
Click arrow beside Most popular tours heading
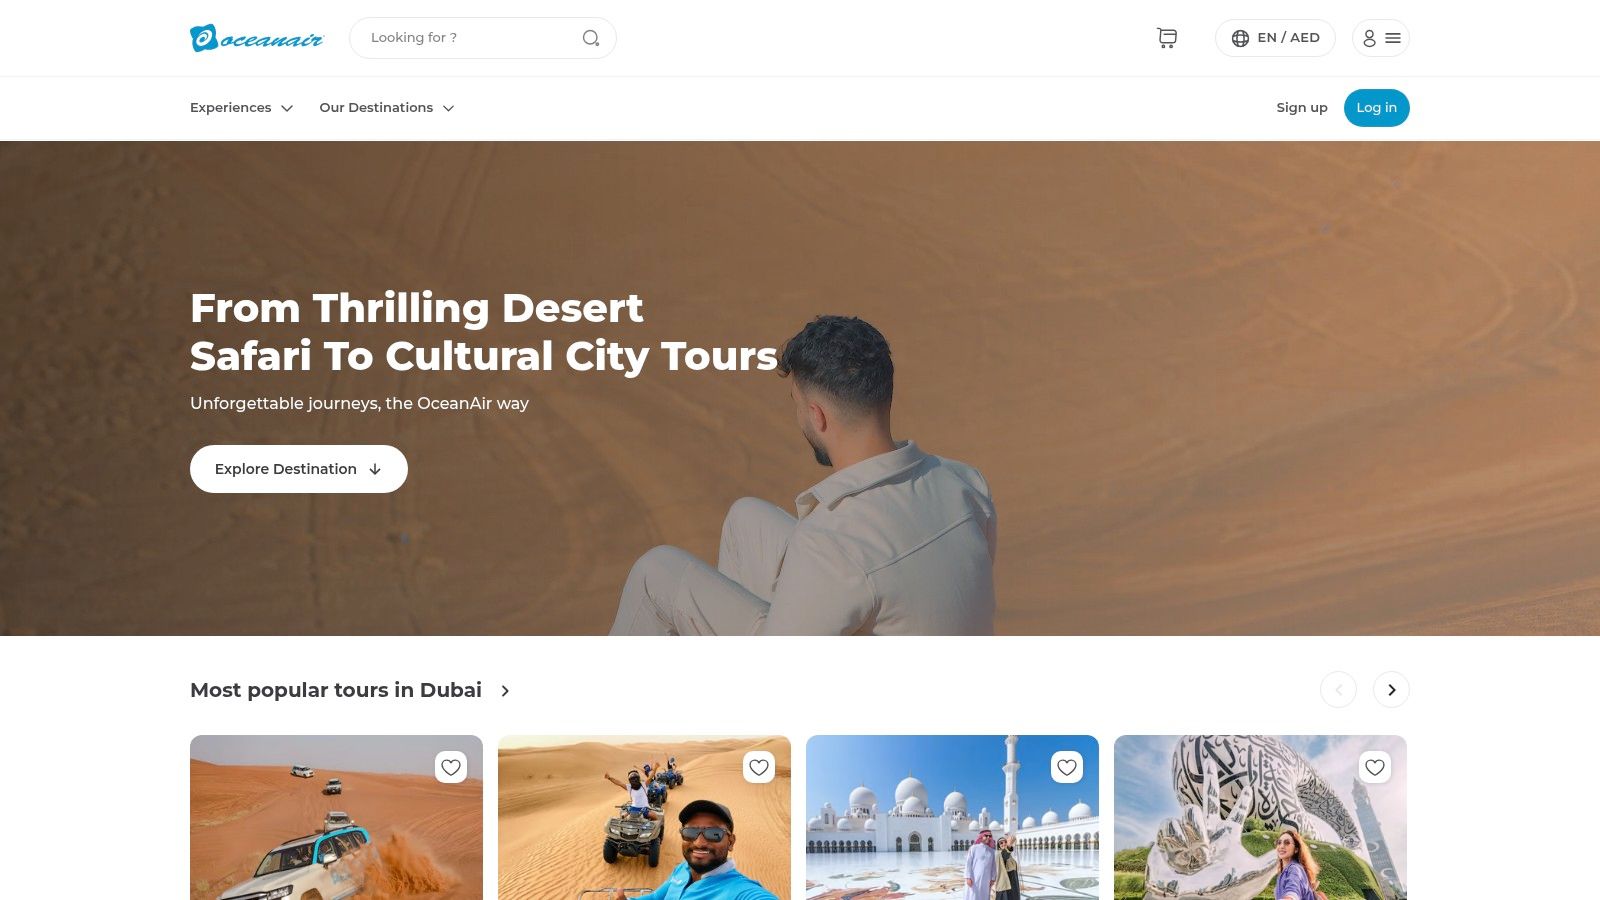point(505,691)
